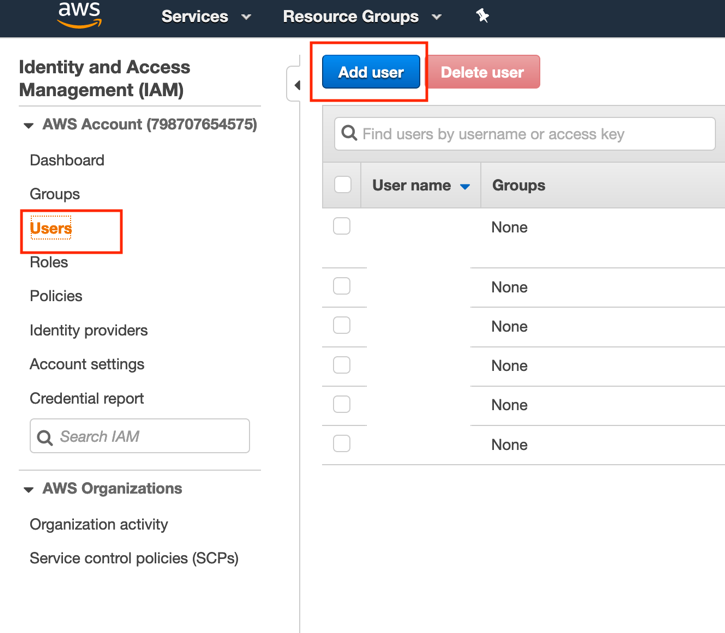Collapse sidebar using the left arrow handle
725x633 pixels.
pyautogui.click(x=297, y=85)
